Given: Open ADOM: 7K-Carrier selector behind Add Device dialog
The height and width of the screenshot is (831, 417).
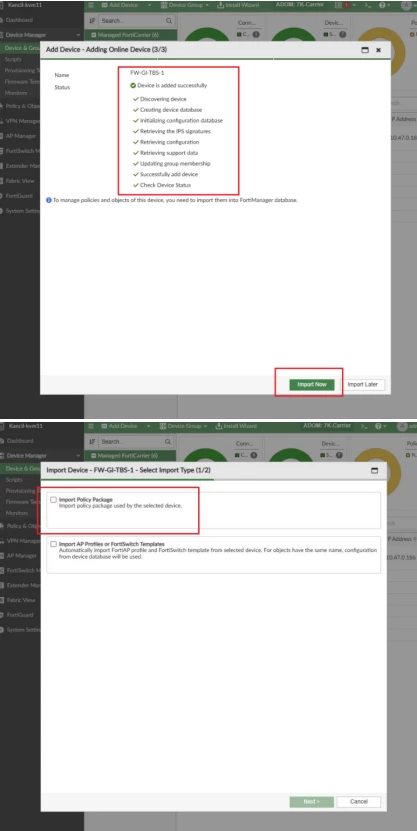Looking at the screenshot, I should (x=300, y=4).
